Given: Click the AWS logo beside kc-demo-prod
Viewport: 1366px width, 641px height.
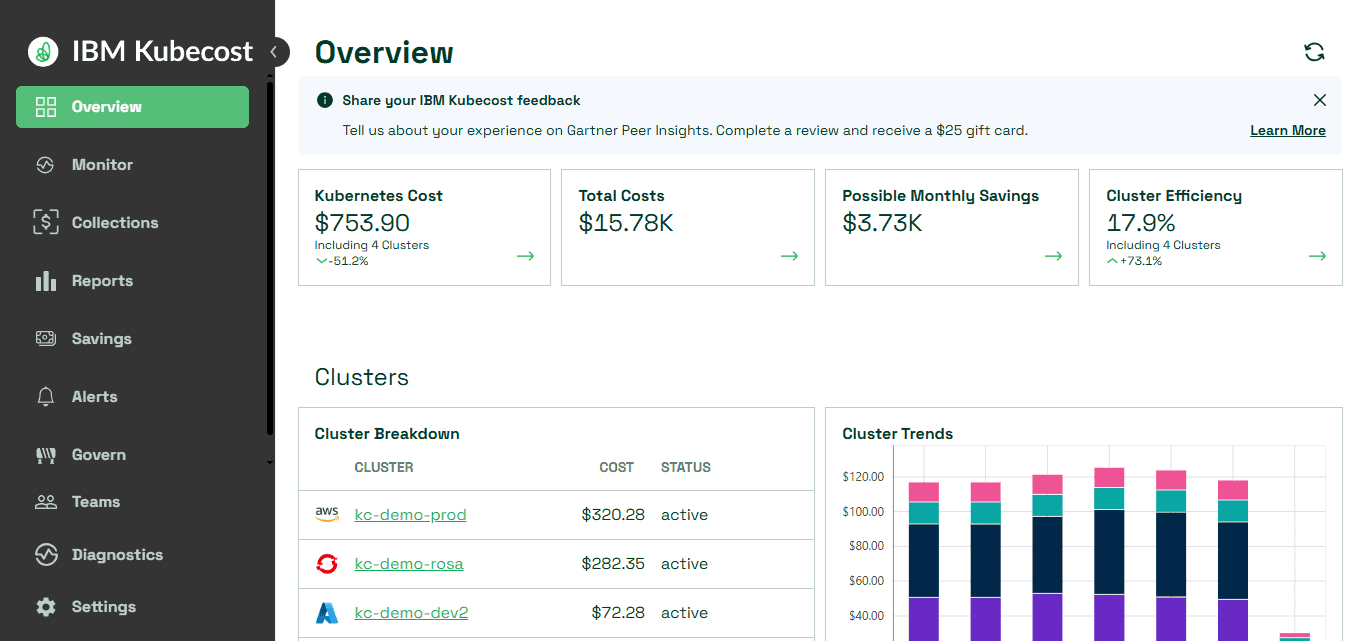Looking at the screenshot, I should pyautogui.click(x=327, y=514).
